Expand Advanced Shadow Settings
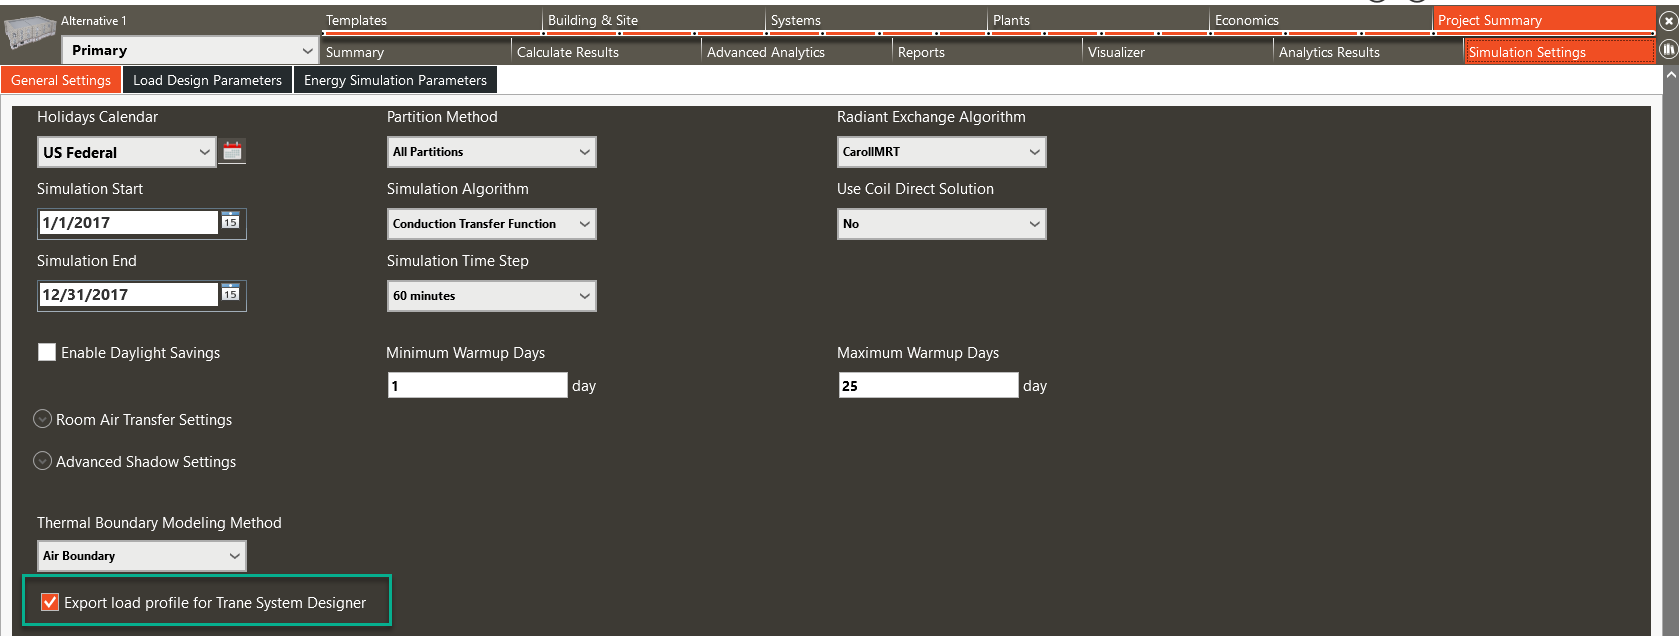The width and height of the screenshot is (1679, 636). (42, 461)
